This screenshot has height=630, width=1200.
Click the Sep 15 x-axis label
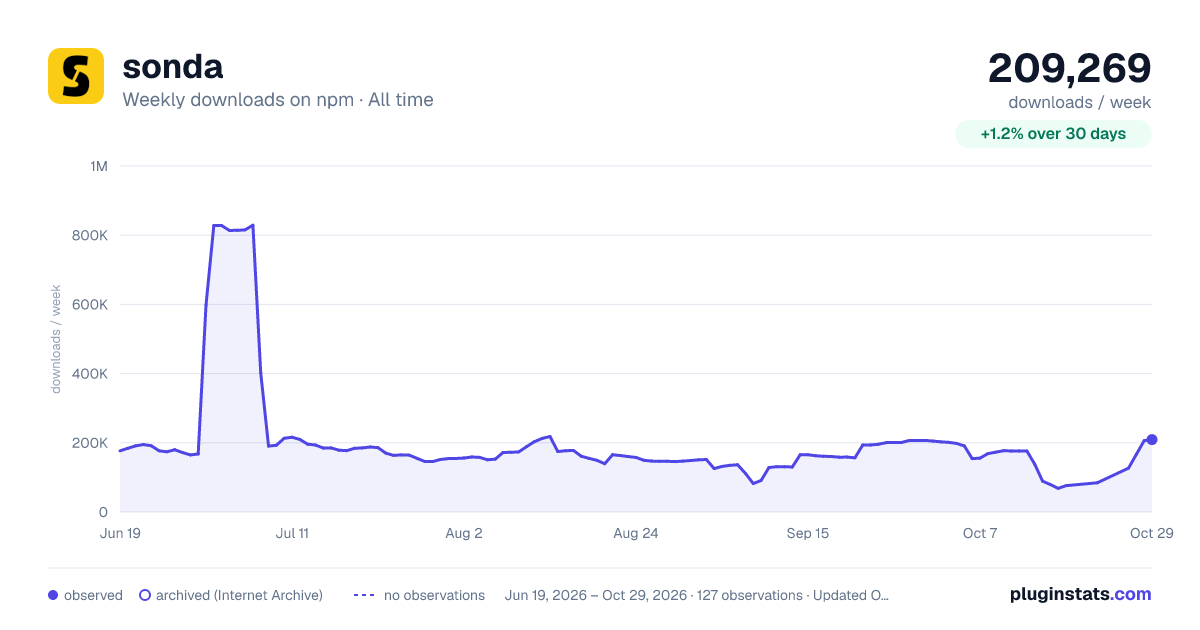pos(808,533)
